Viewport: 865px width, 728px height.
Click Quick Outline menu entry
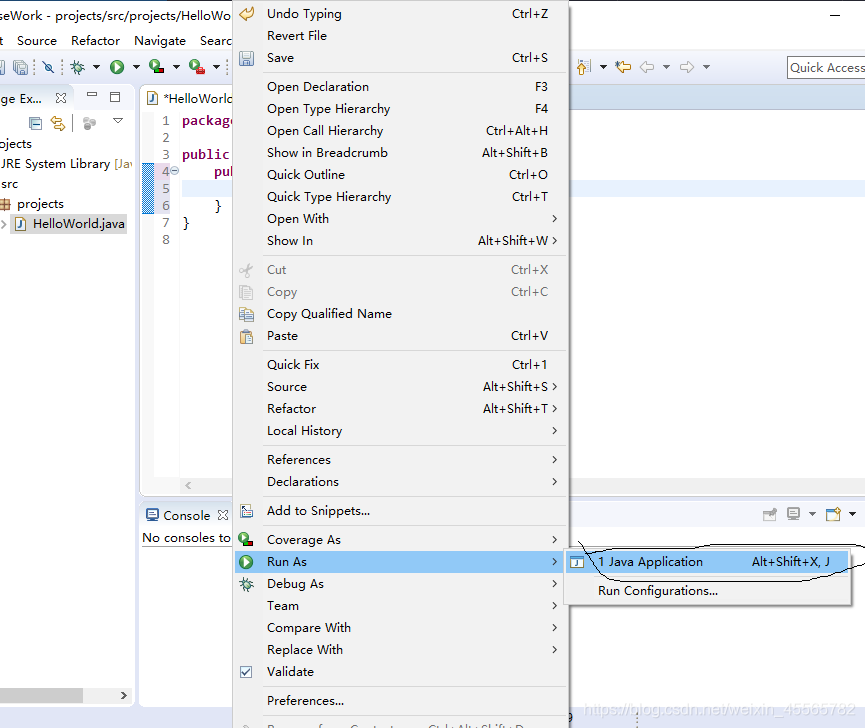pos(401,175)
